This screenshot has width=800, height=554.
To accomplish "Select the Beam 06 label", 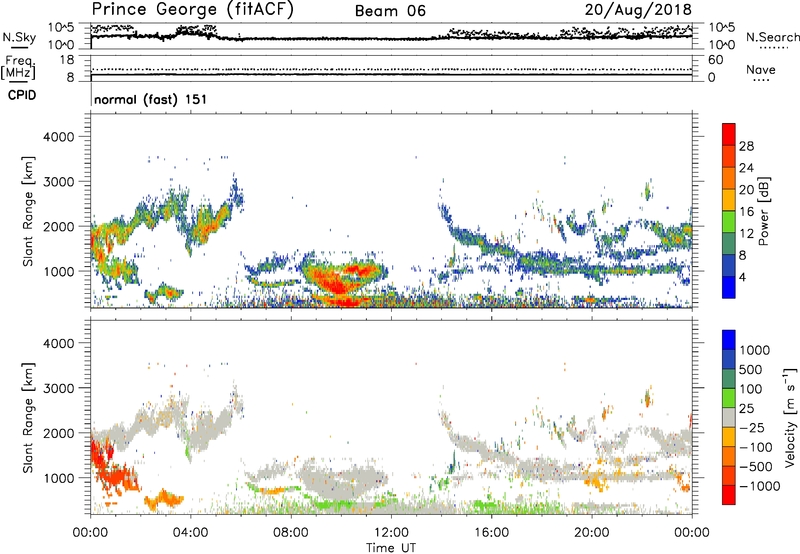I will pyautogui.click(x=390, y=11).
